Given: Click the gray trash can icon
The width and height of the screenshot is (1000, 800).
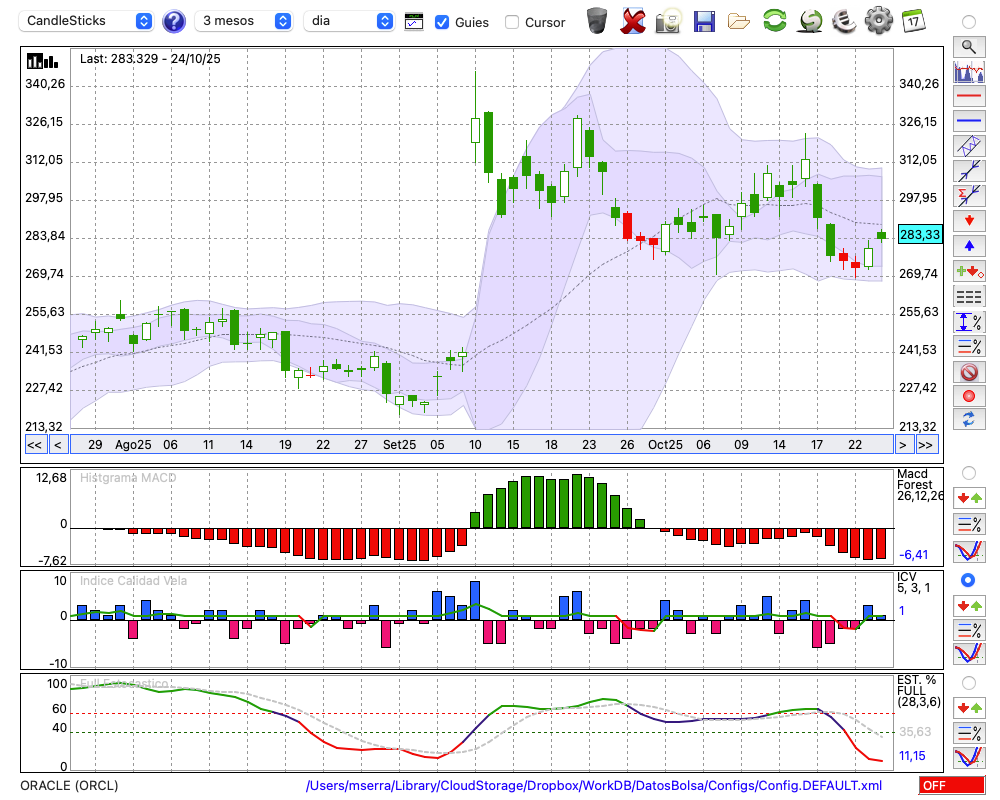Looking at the screenshot, I should pyautogui.click(x=597, y=21).
